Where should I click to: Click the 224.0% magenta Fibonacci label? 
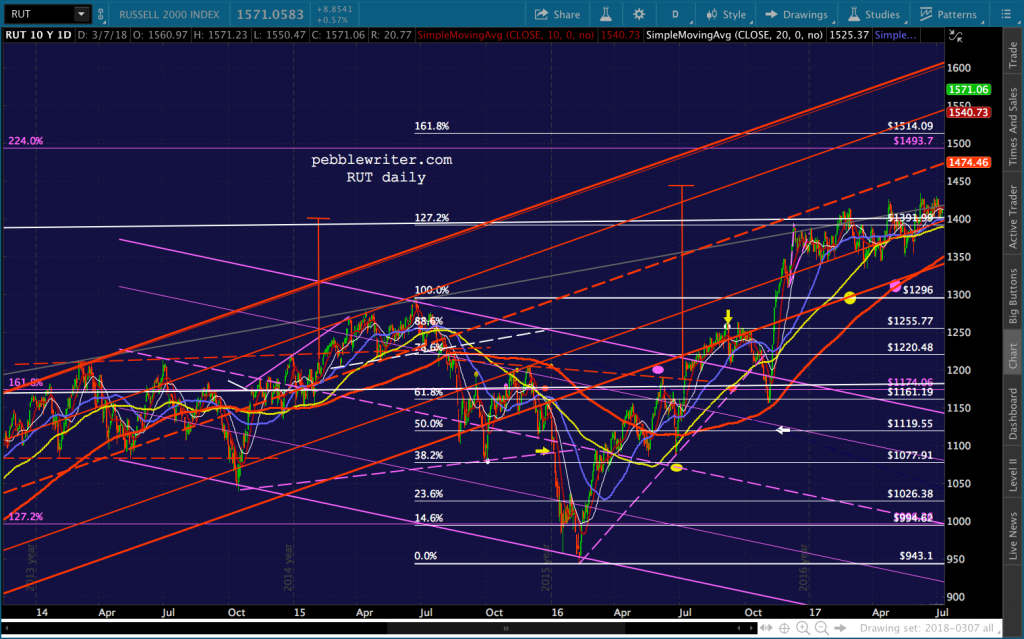pyautogui.click(x=26, y=140)
